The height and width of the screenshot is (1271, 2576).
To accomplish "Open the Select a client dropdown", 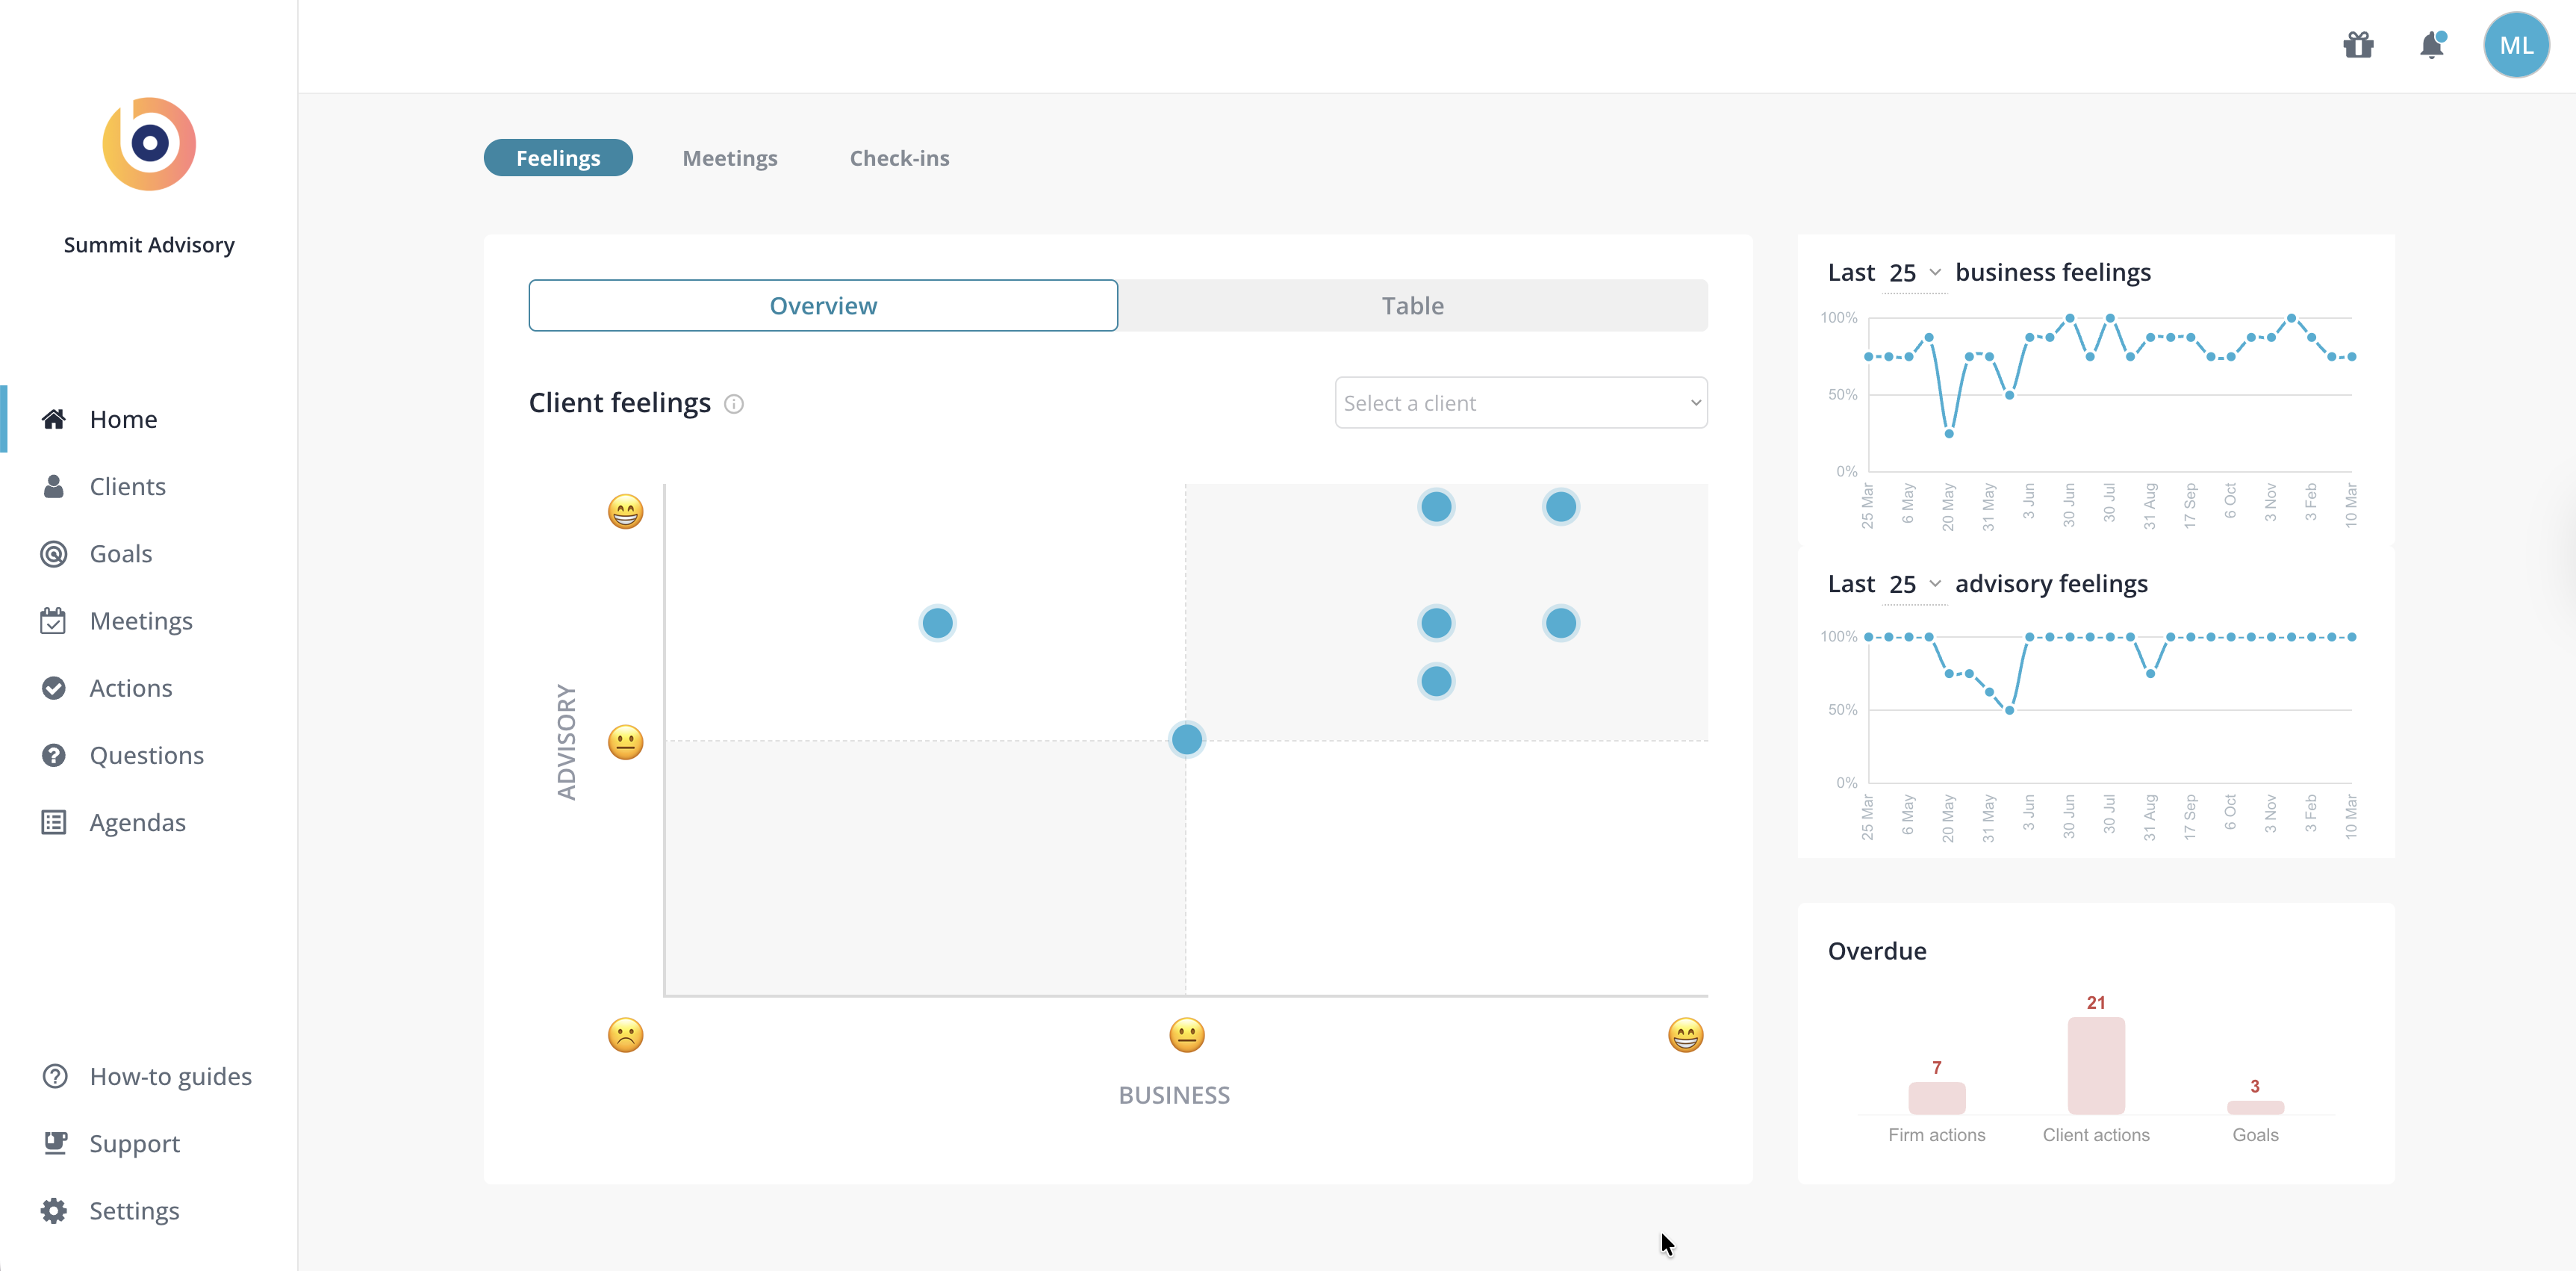I will [x=1520, y=402].
